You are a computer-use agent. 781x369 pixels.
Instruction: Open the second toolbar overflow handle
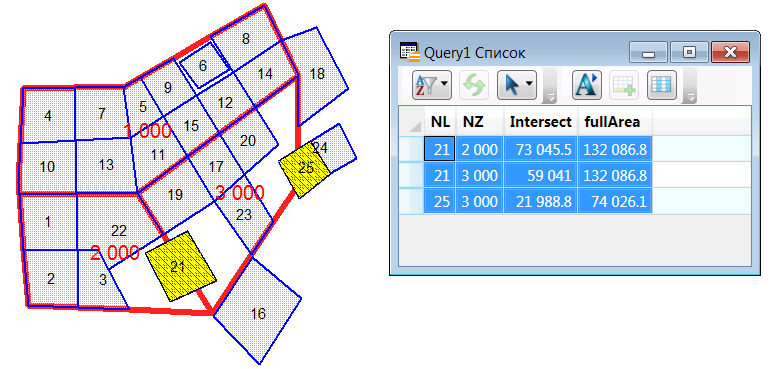click(x=689, y=87)
